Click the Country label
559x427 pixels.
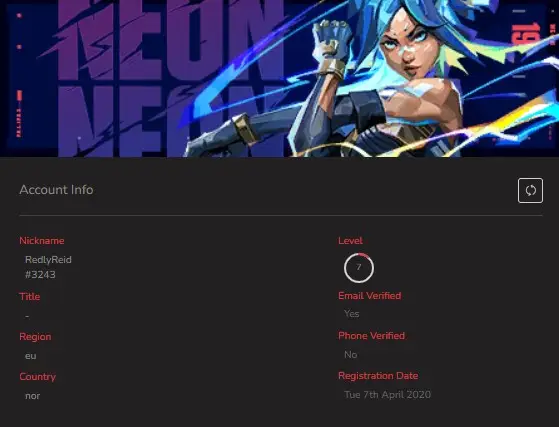click(37, 377)
